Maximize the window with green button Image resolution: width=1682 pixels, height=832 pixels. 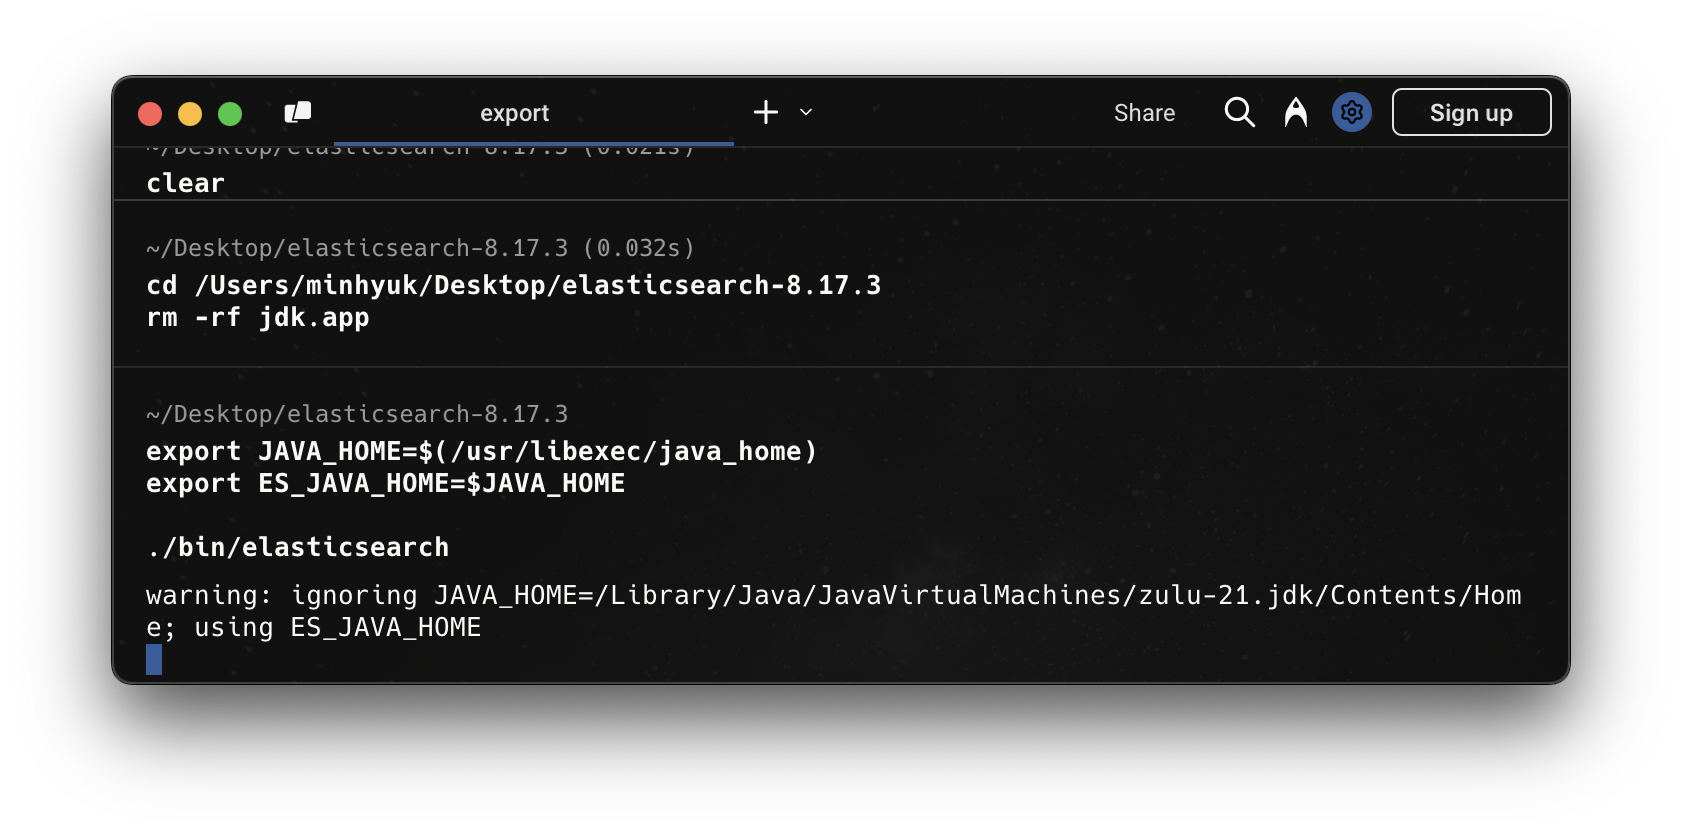pos(230,114)
